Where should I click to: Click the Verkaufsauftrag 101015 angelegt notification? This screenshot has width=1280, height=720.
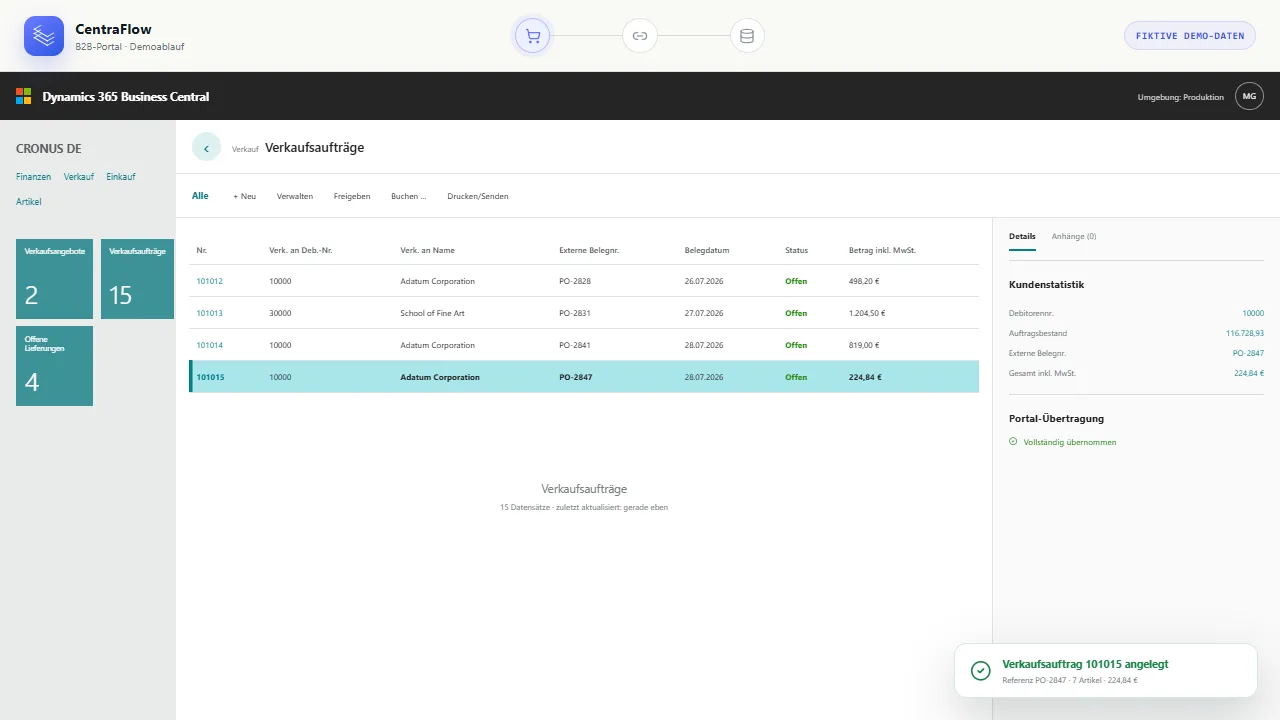pyautogui.click(x=1106, y=670)
